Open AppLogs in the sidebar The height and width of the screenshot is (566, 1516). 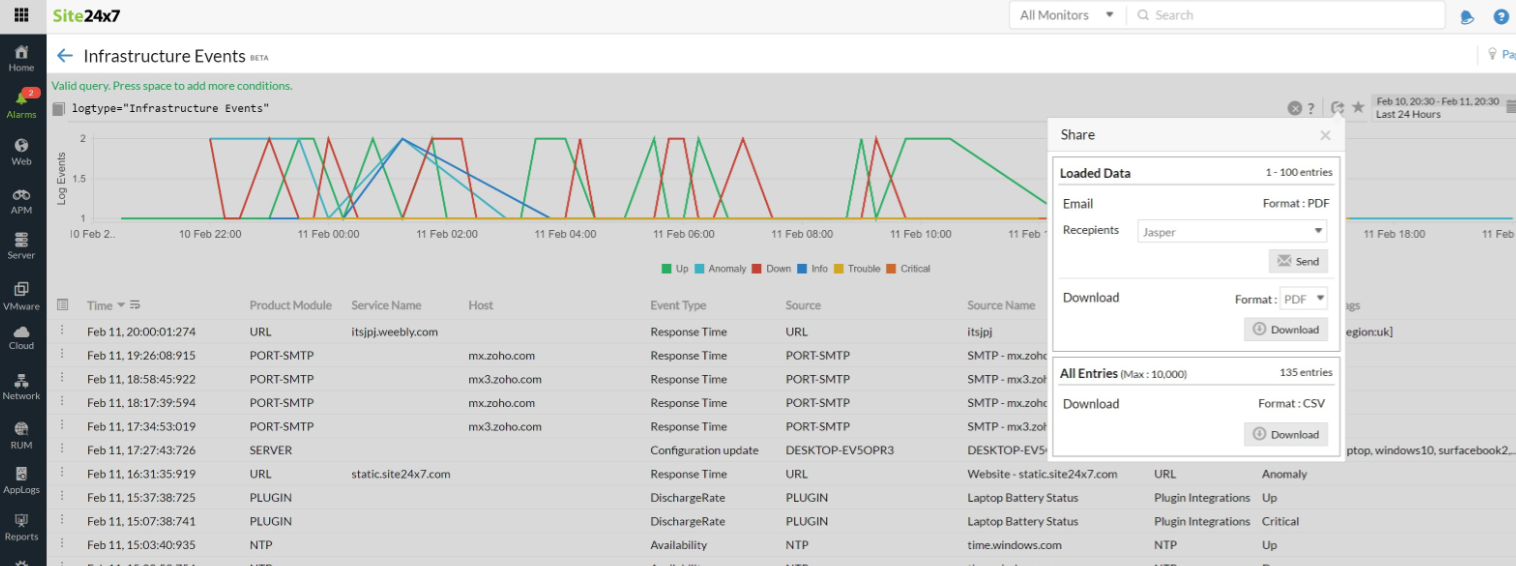tap(21, 482)
